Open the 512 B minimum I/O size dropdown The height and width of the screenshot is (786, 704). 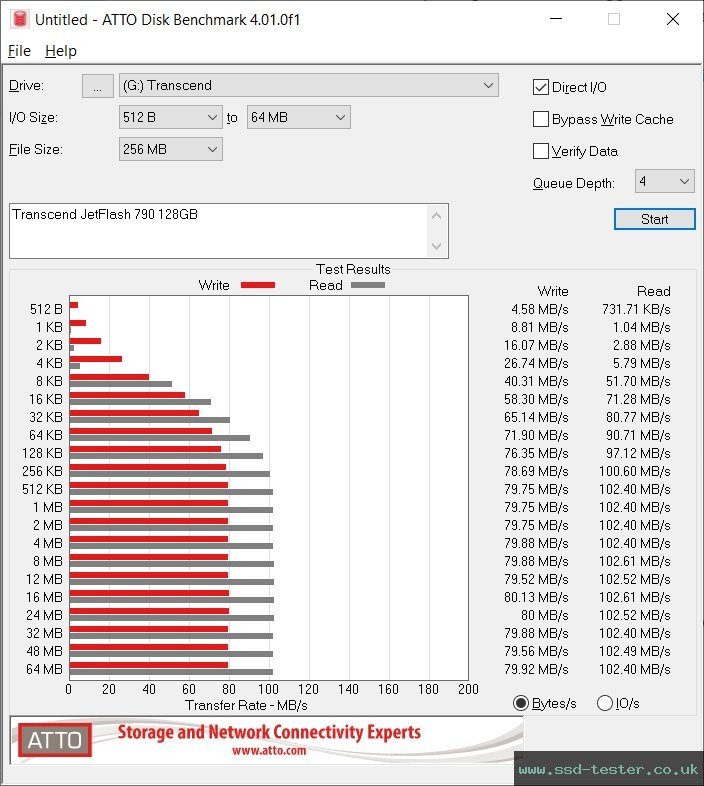(170, 117)
